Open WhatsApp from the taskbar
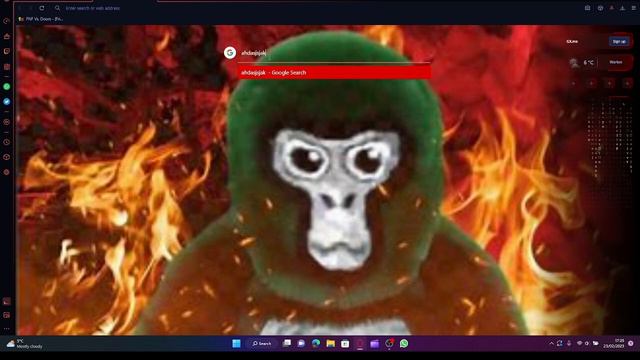The image size is (640, 360). coord(404,344)
